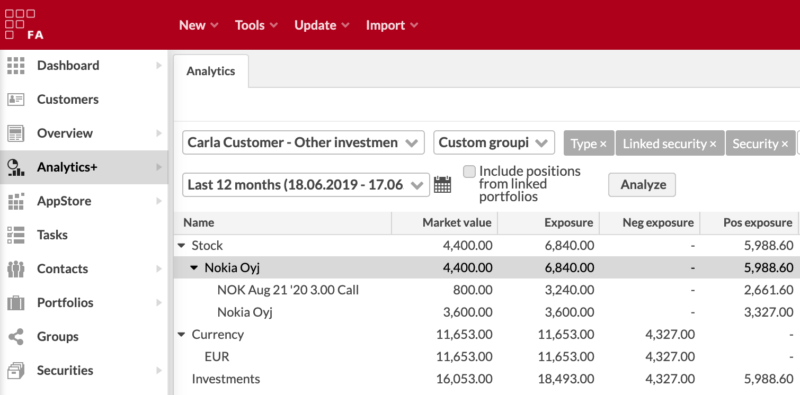Viewport: 800px width, 395px height.
Task: Sort by the Exposure column header
Action: pyautogui.click(x=548, y=223)
